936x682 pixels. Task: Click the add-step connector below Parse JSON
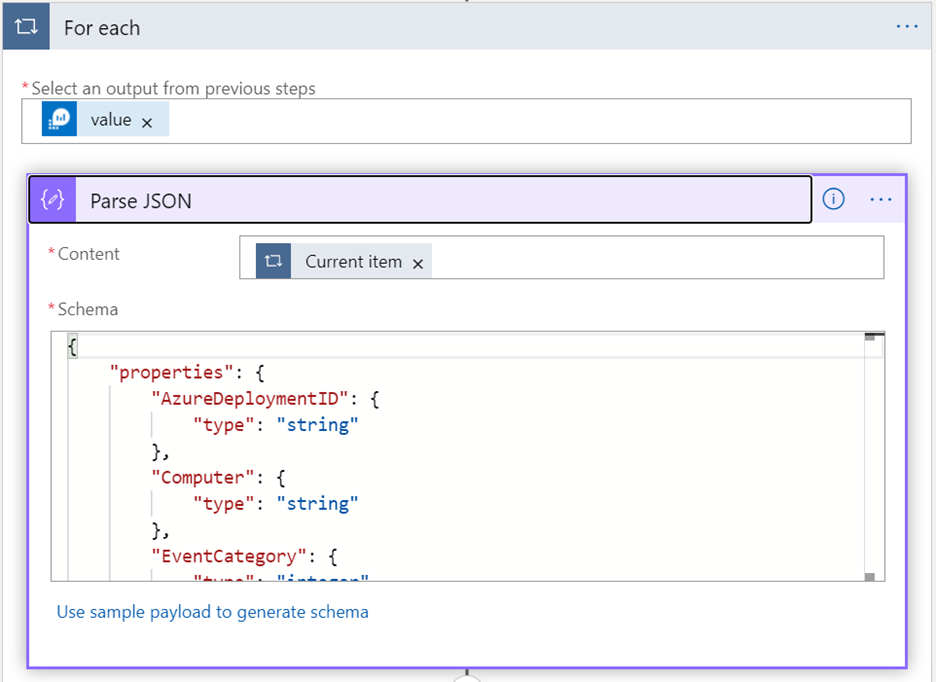tap(467, 676)
